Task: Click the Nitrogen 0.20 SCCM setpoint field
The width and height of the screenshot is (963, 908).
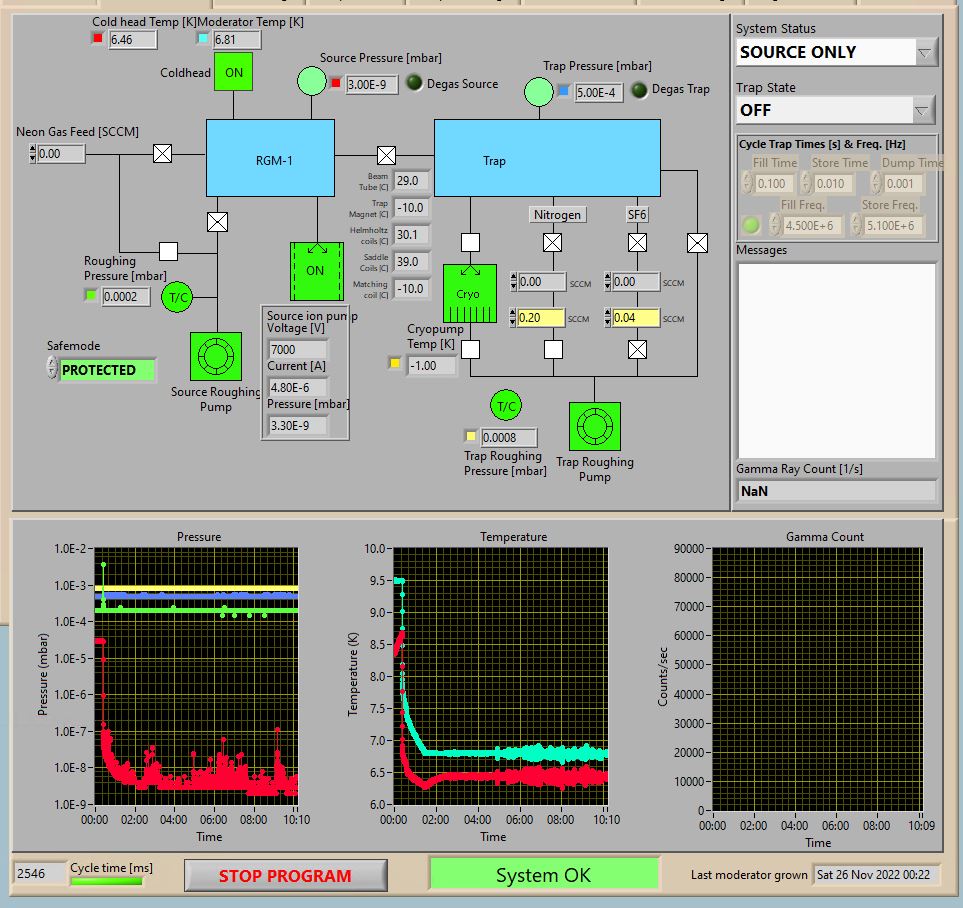Action: pyautogui.click(x=541, y=318)
